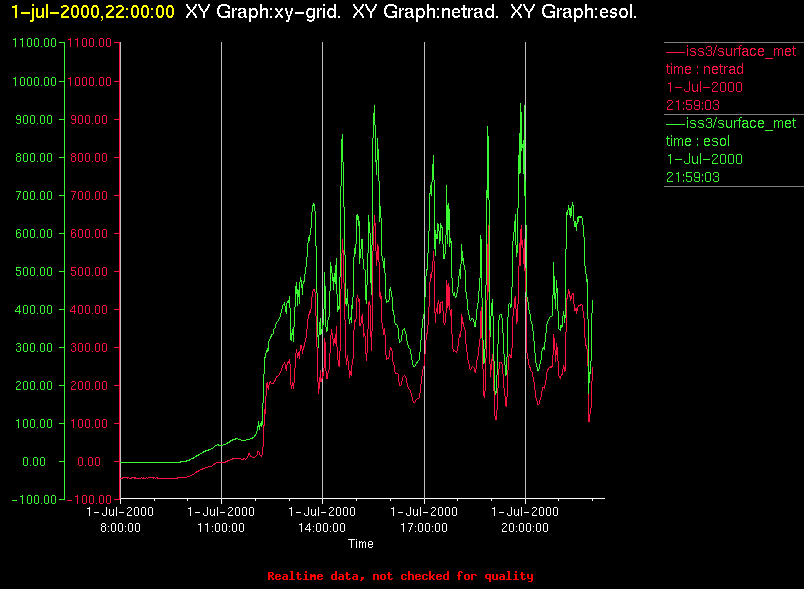Click the 20:00:00 time axis label
804x589 pixels.
[x=525, y=527]
